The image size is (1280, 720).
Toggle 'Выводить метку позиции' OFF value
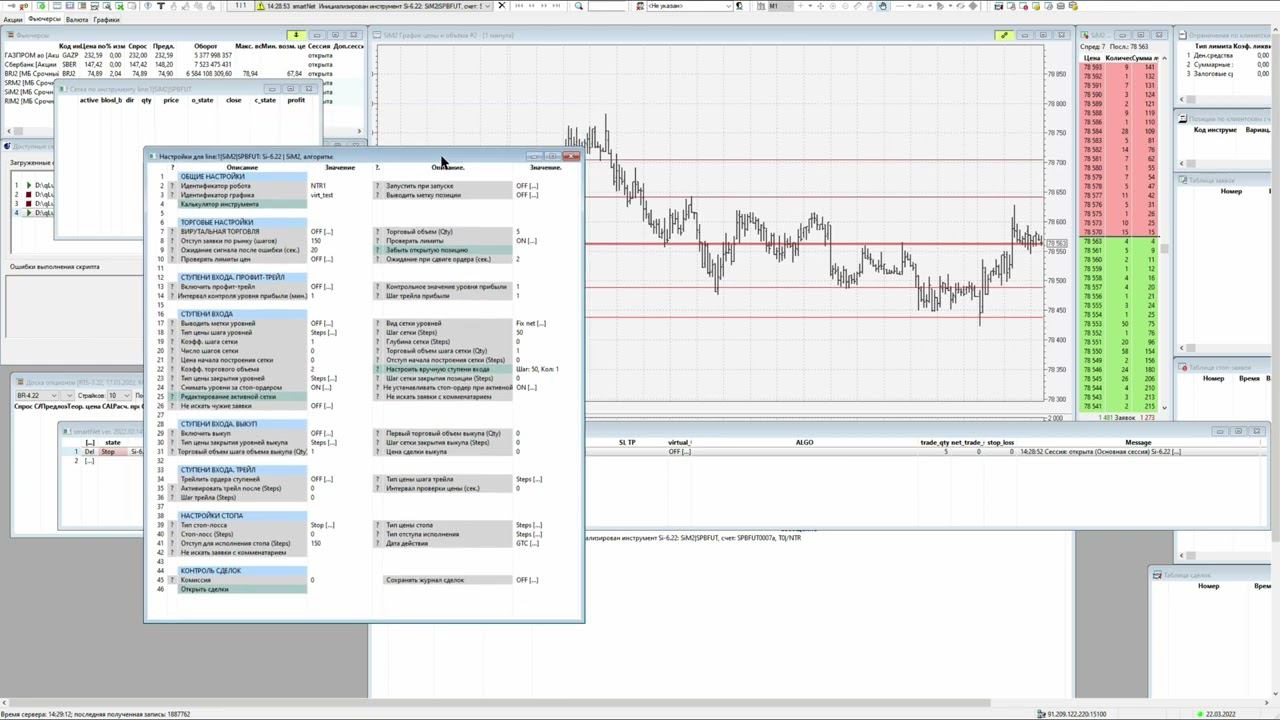coord(527,195)
